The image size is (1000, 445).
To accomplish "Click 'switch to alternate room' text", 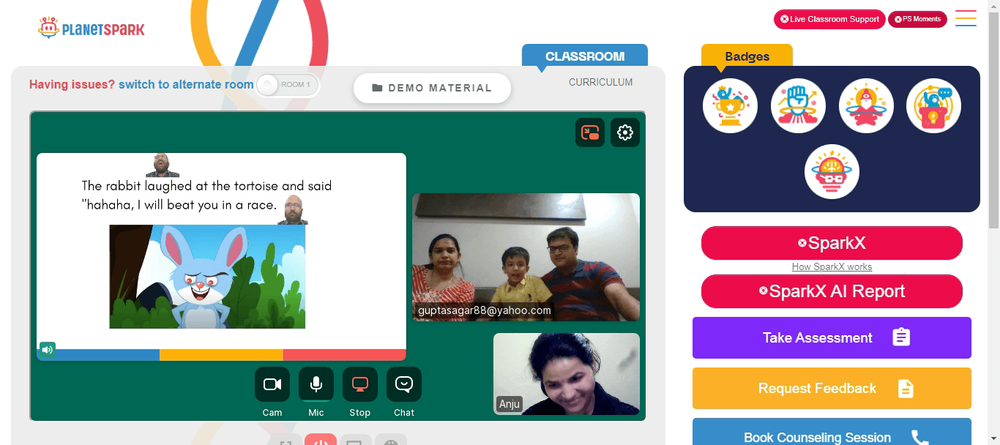I will (186, 85).
